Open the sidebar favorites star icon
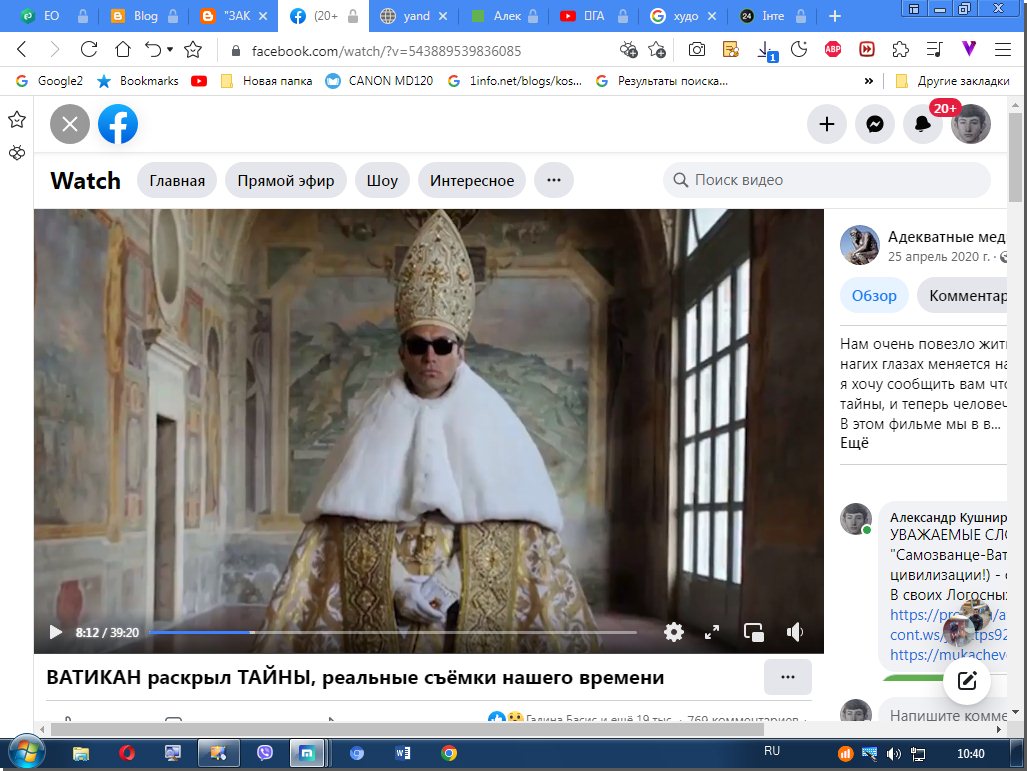The image size is (1027, 771). tap(17, 119)
